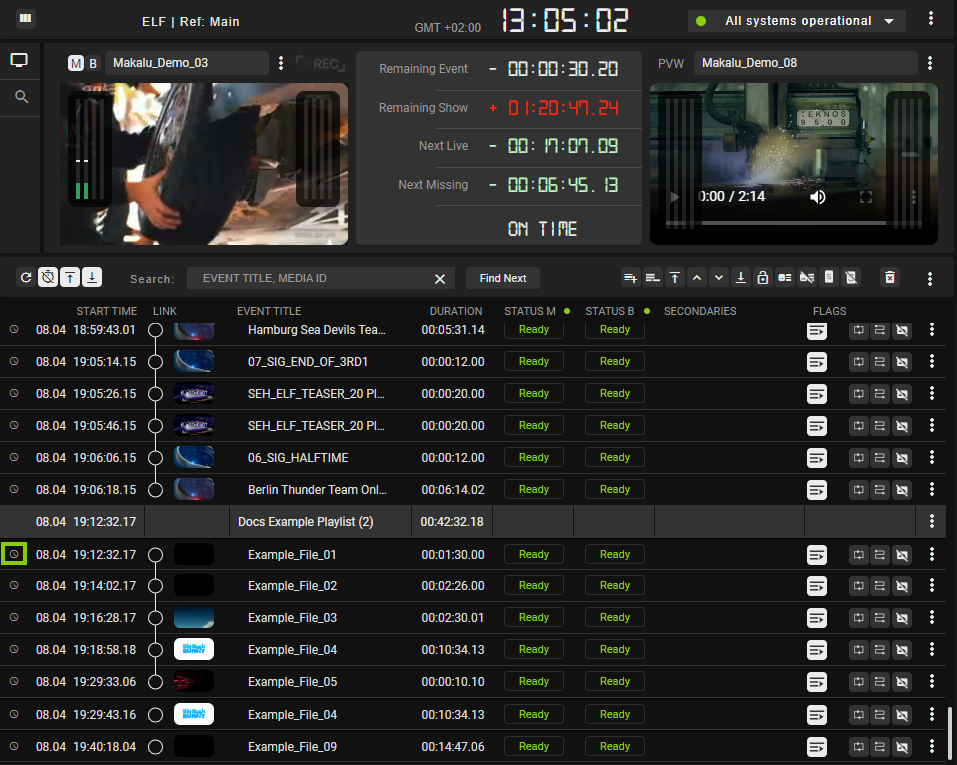Viewport: 957px width, 765px height.
Task: Open the PVW Makalu_Demo_08 options menu
Action: [930, 62]
